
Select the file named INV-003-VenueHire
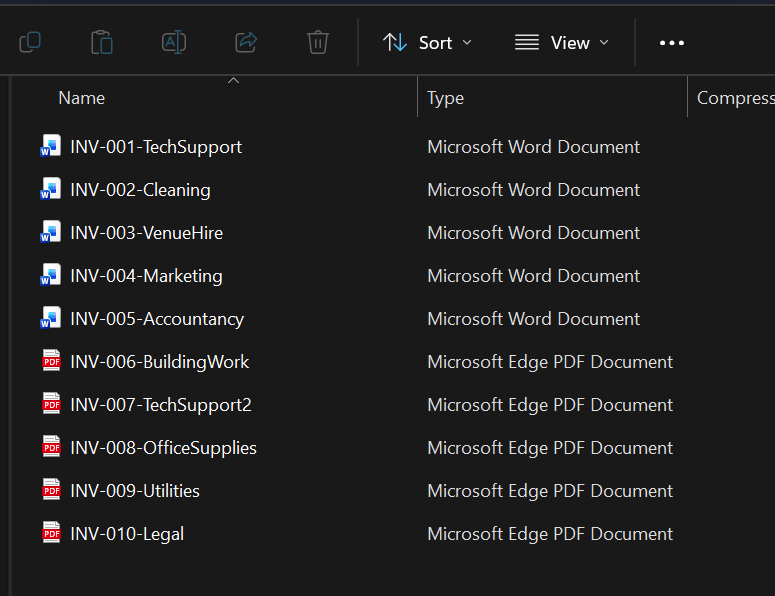point(147,233)
